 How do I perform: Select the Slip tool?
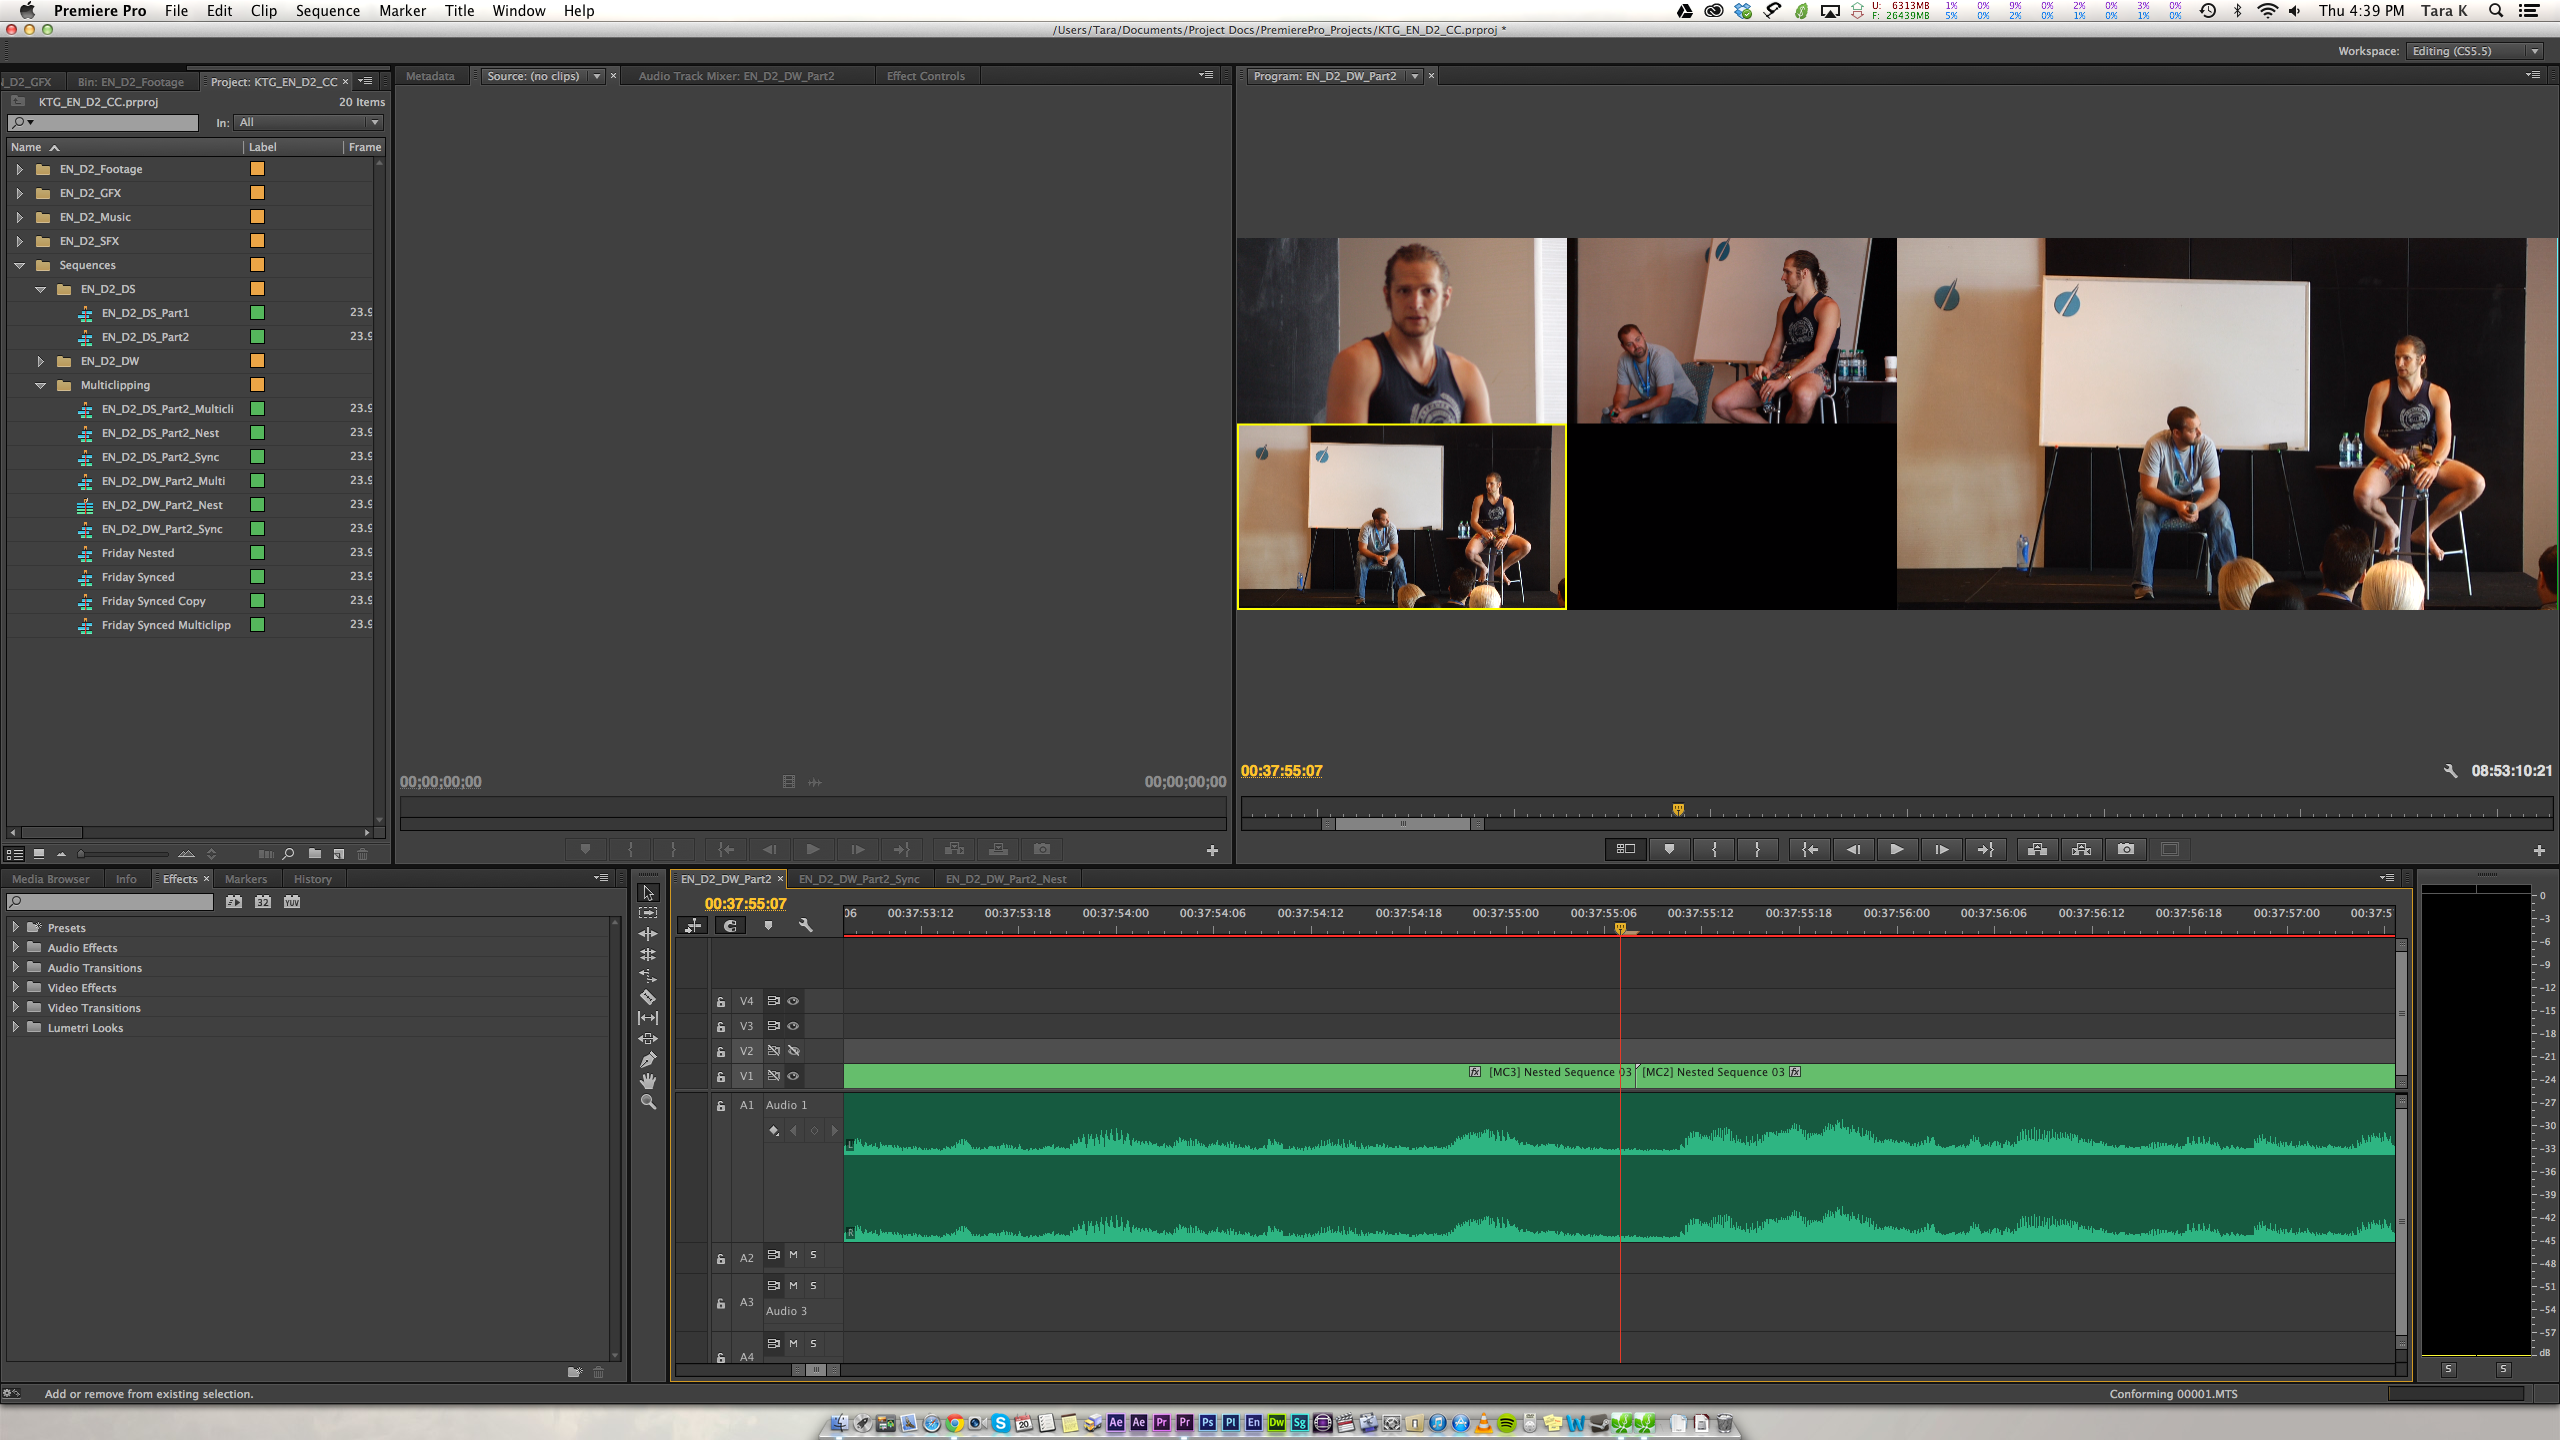(648, 1018)
